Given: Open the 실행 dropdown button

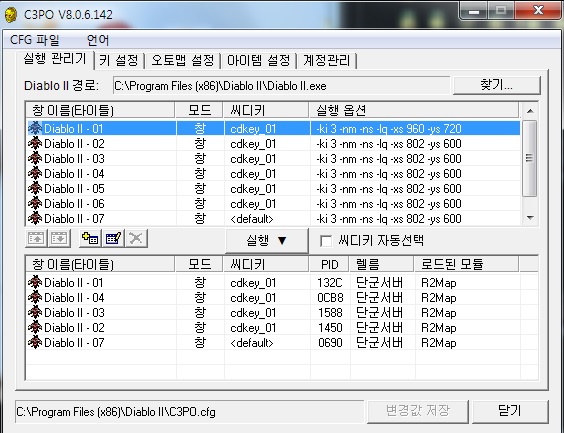Looking at the screenshot, I should (x=267, y=241).
